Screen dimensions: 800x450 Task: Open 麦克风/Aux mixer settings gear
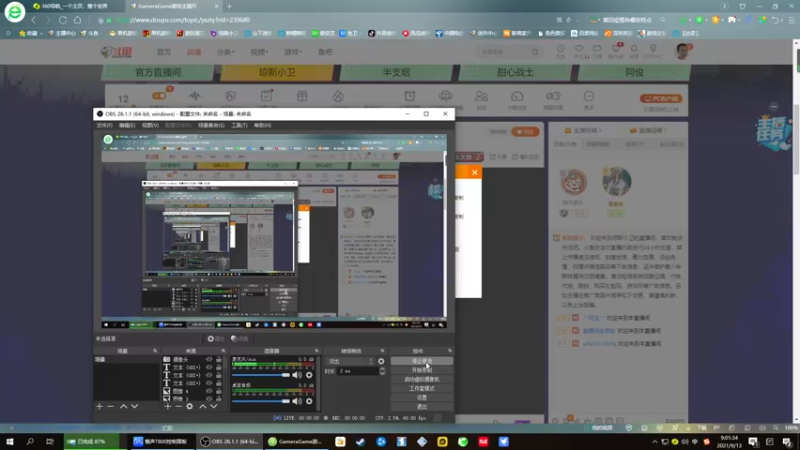[x=309, y=375]
